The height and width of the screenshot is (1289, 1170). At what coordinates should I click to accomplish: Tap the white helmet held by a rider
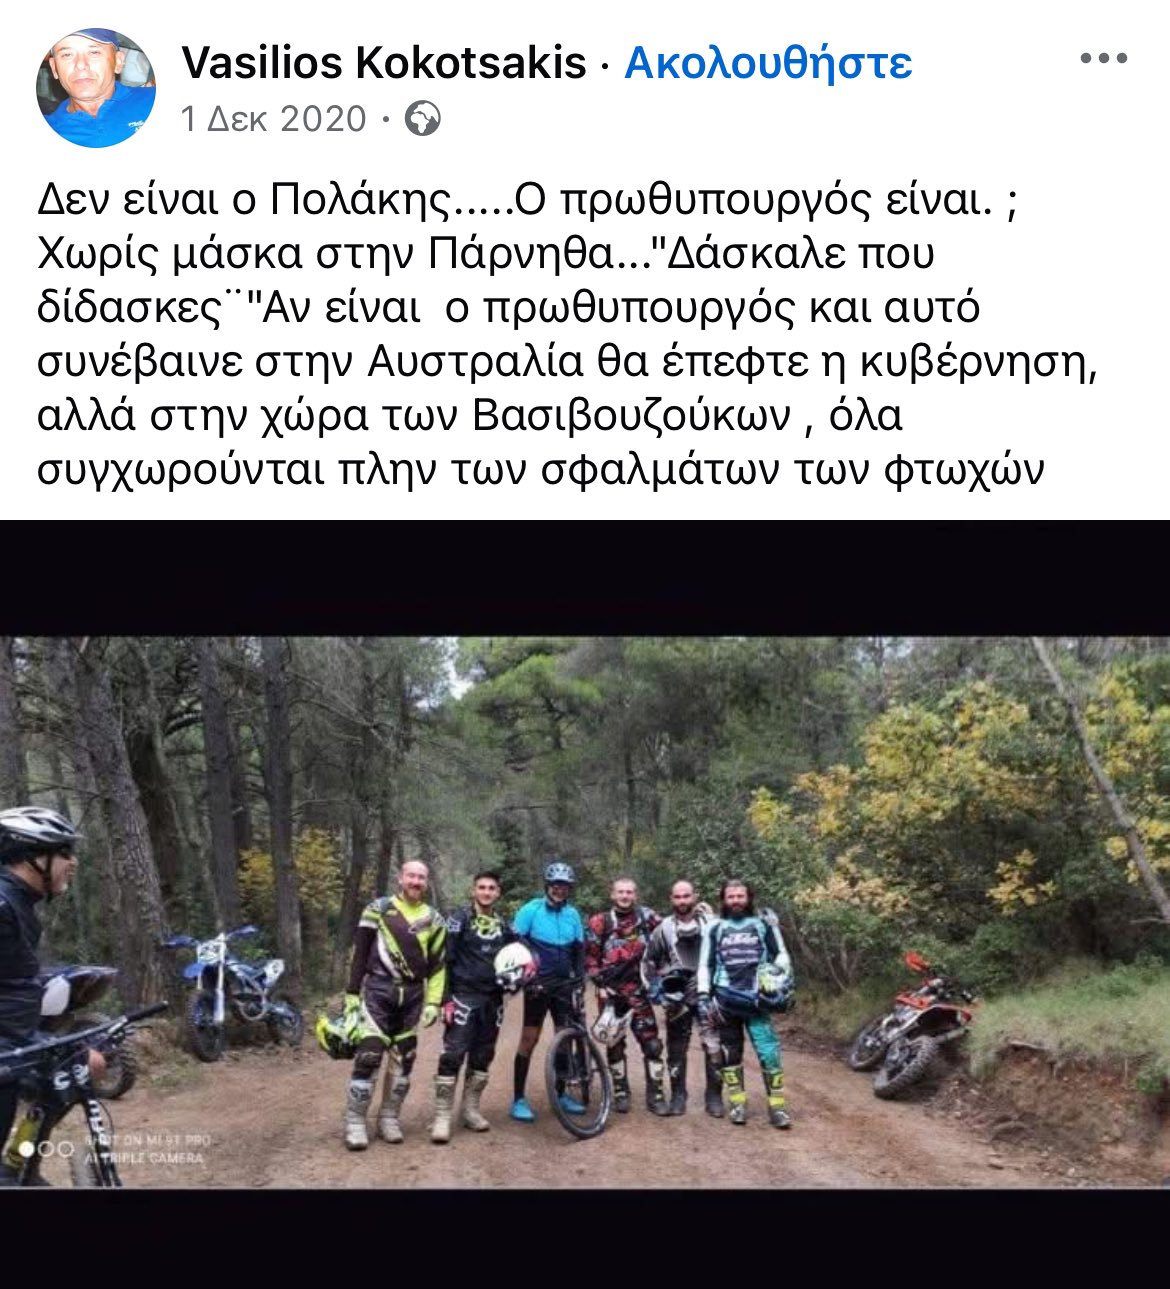click(x=514, y=966)
